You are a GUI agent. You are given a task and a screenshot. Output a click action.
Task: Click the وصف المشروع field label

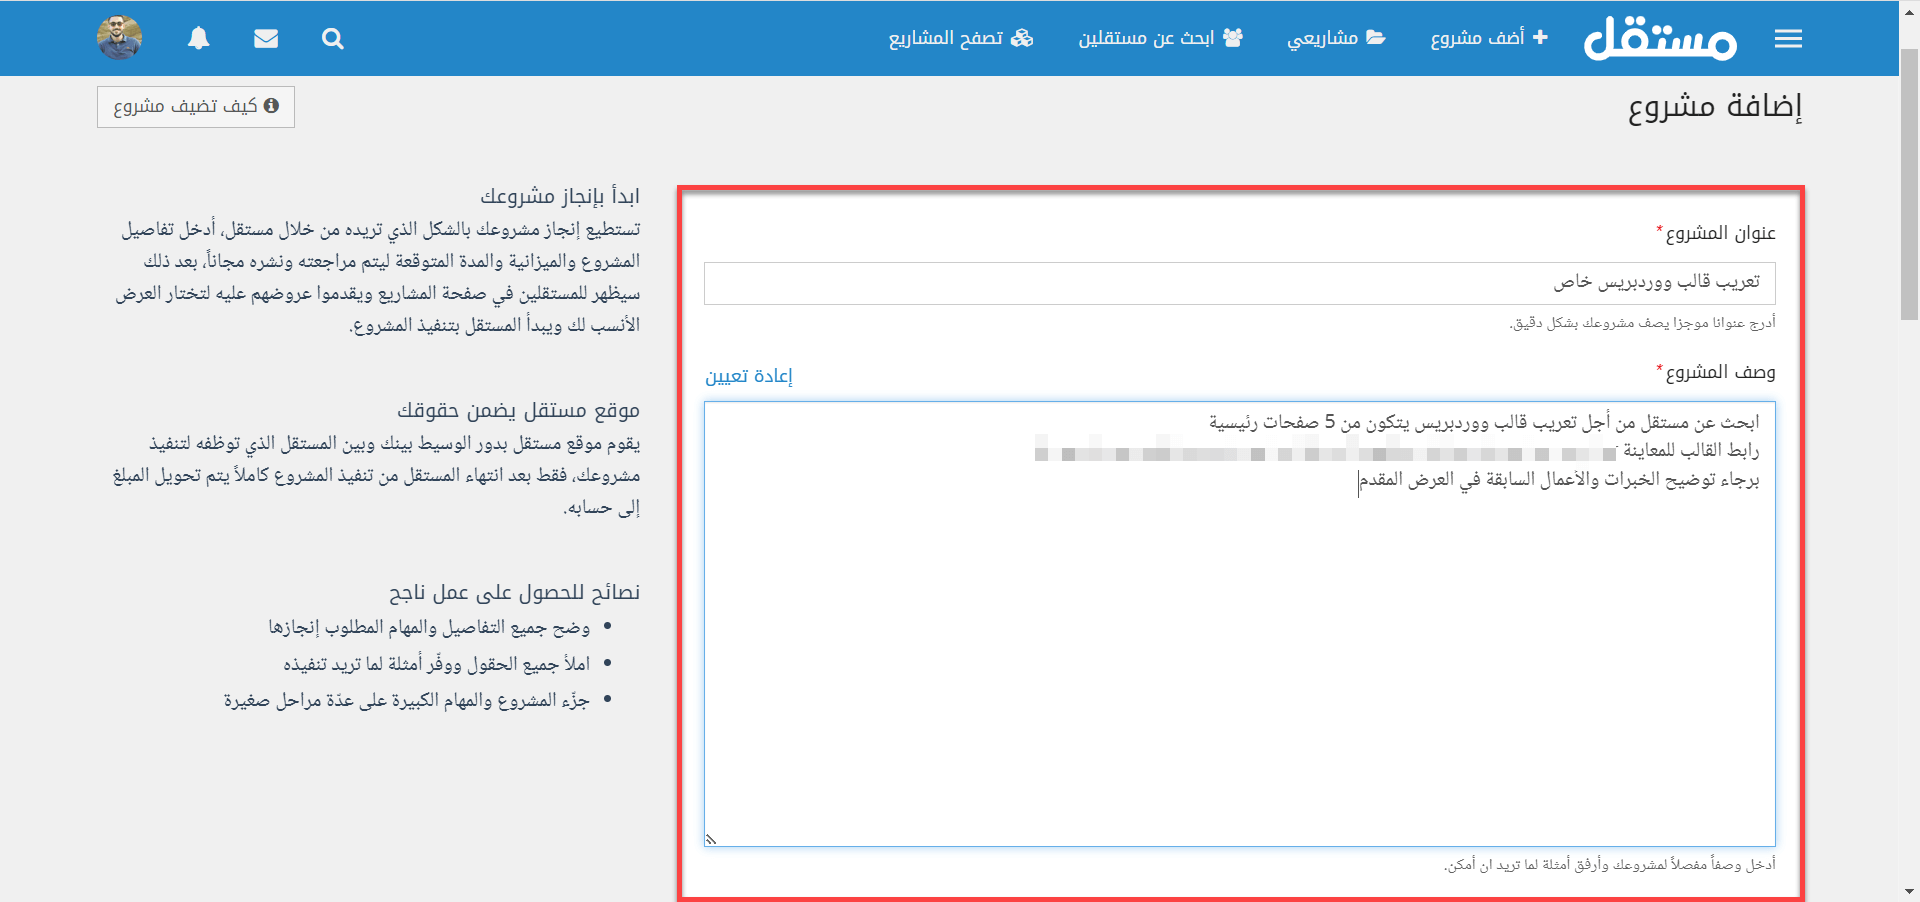point(1720,372)
